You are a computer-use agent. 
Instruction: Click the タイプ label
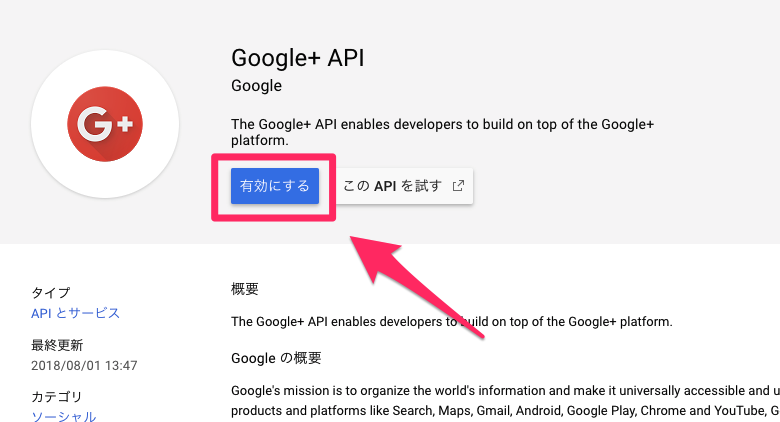point(51,293)
